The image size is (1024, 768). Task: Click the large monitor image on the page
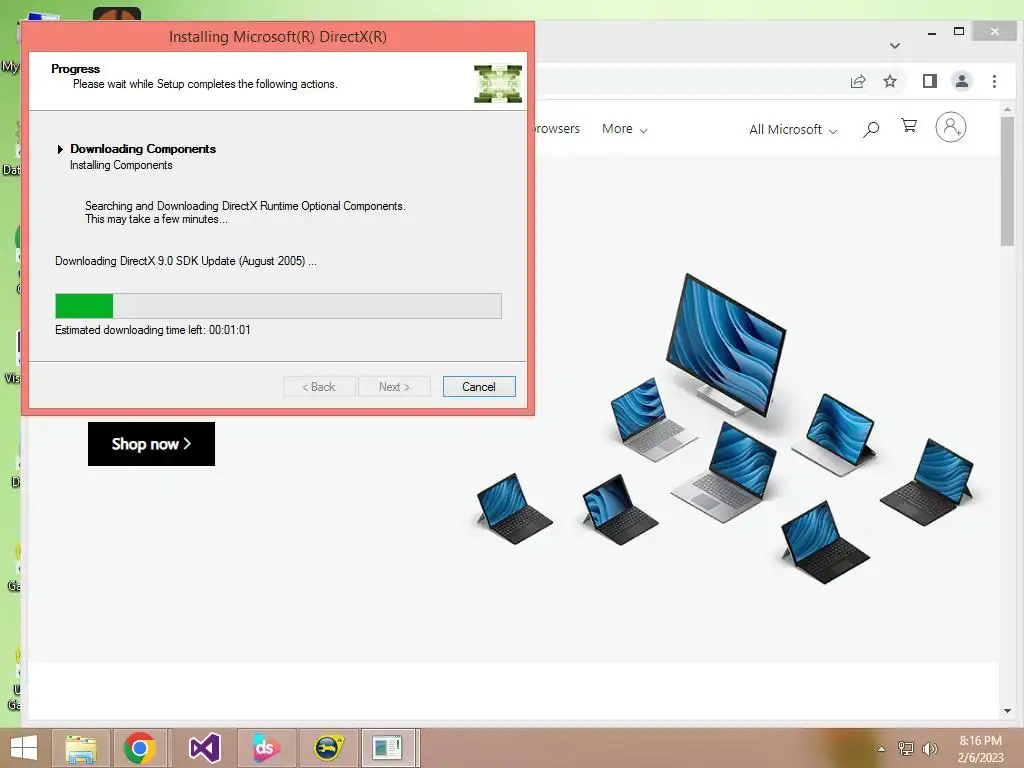coord(726,344)
